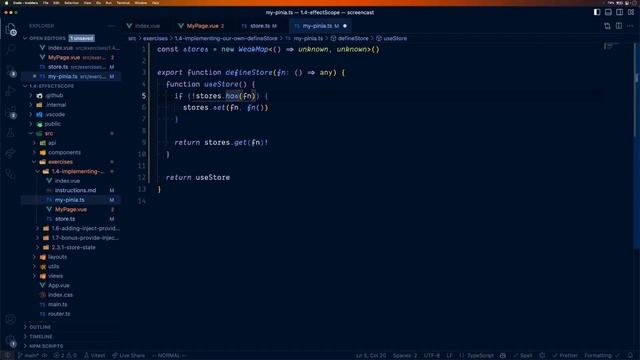This screenshot has height=360, width=640.
Task: Change LF end of line sequence
Action: tap(449, 356)
